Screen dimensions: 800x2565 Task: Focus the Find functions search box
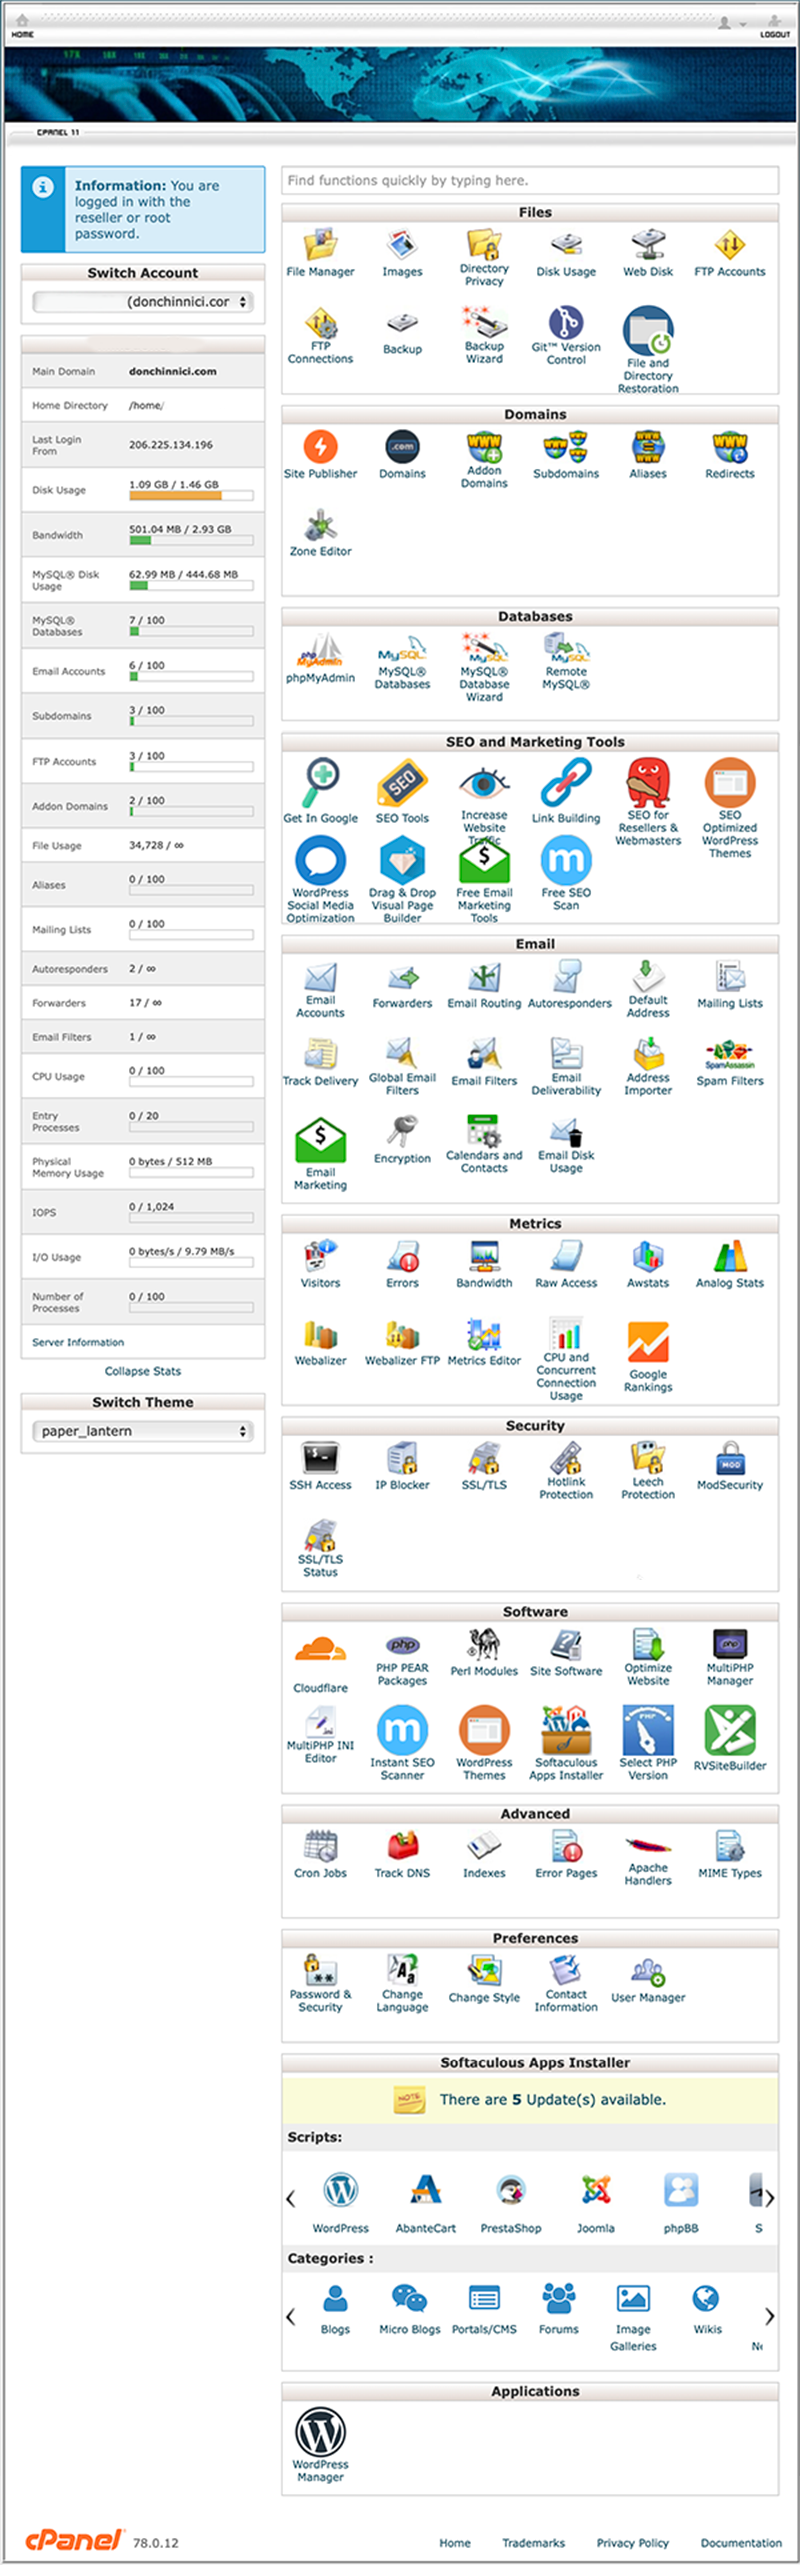point(530,180)
